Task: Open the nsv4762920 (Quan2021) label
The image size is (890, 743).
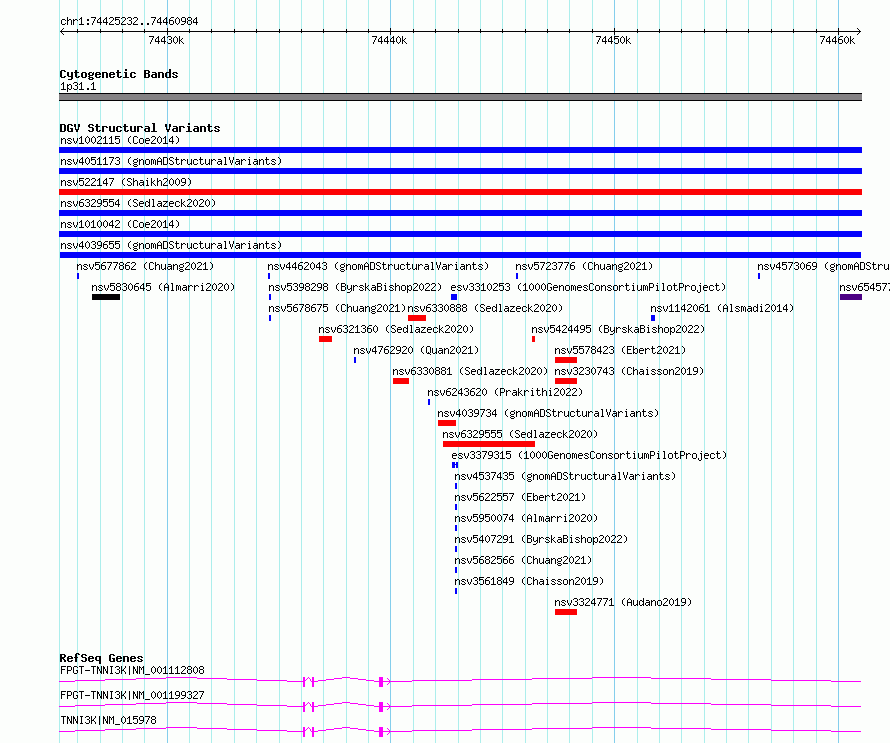Action: 416,350
